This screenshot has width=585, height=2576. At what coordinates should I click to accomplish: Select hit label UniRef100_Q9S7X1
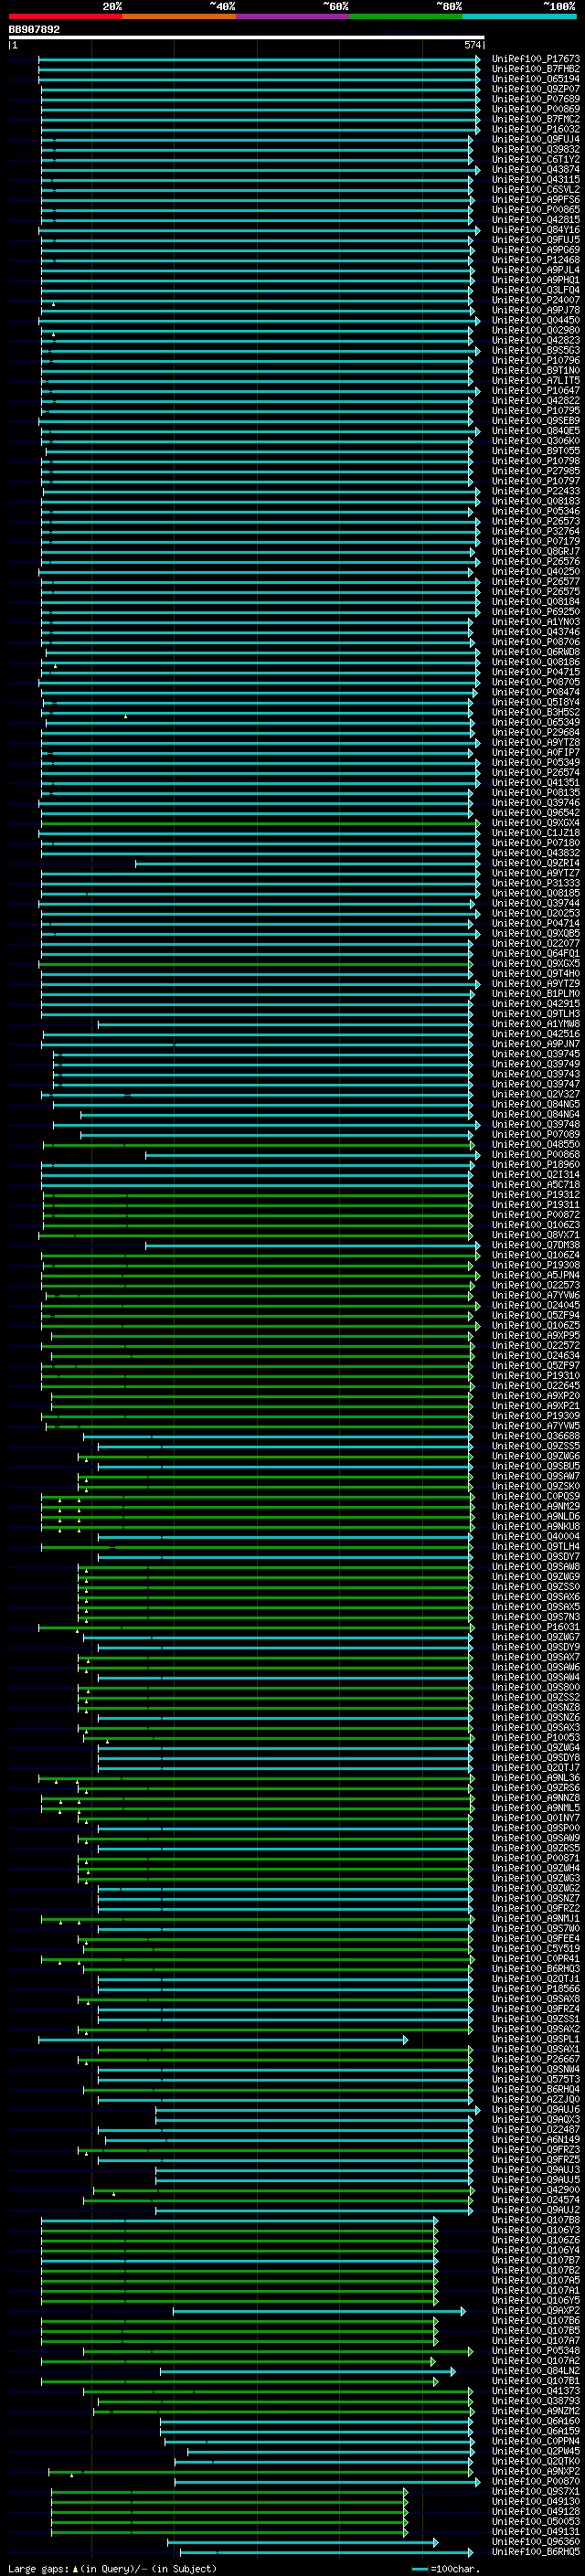(x=536, y=2491)
